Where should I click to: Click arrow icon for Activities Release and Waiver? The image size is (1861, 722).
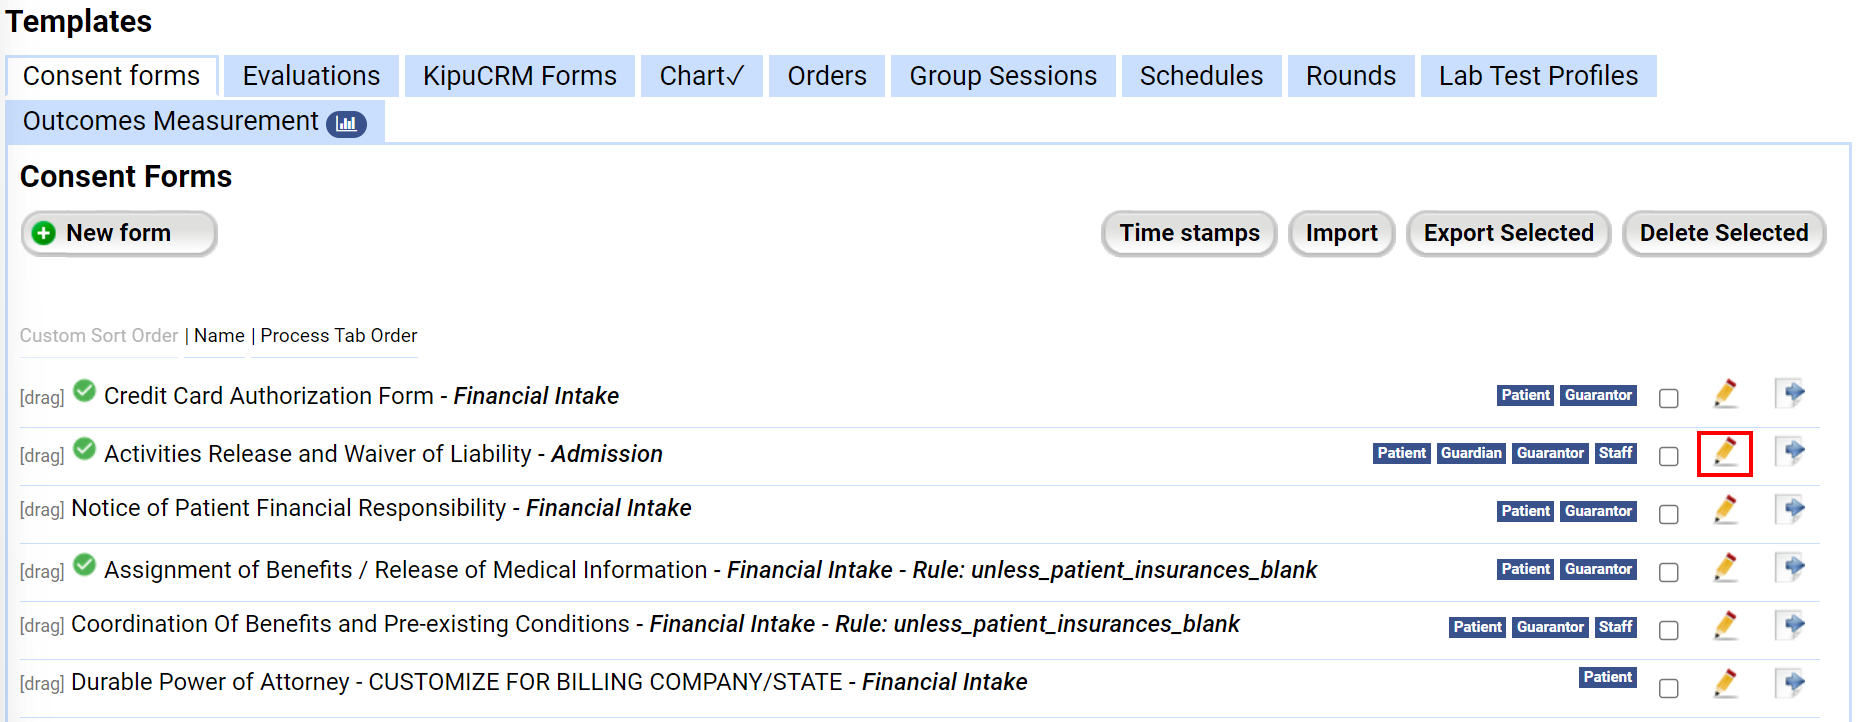click(x=1791, y=451)
